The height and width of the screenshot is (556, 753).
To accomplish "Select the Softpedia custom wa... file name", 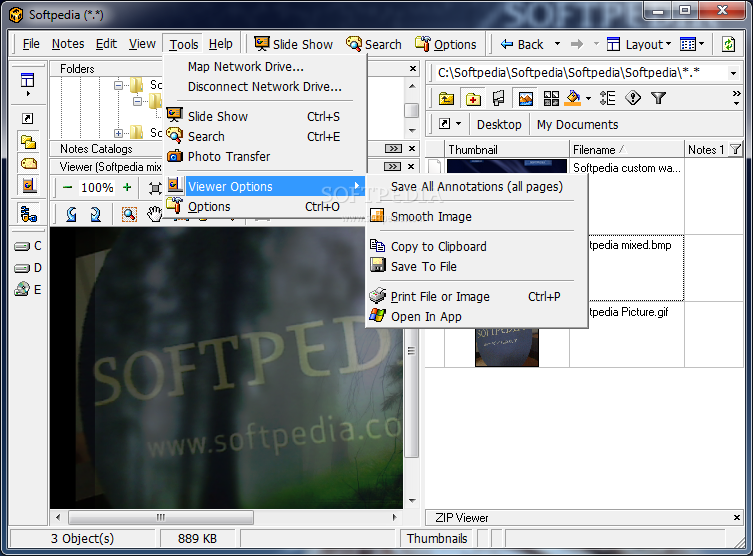I will click(x=627, y=168).
